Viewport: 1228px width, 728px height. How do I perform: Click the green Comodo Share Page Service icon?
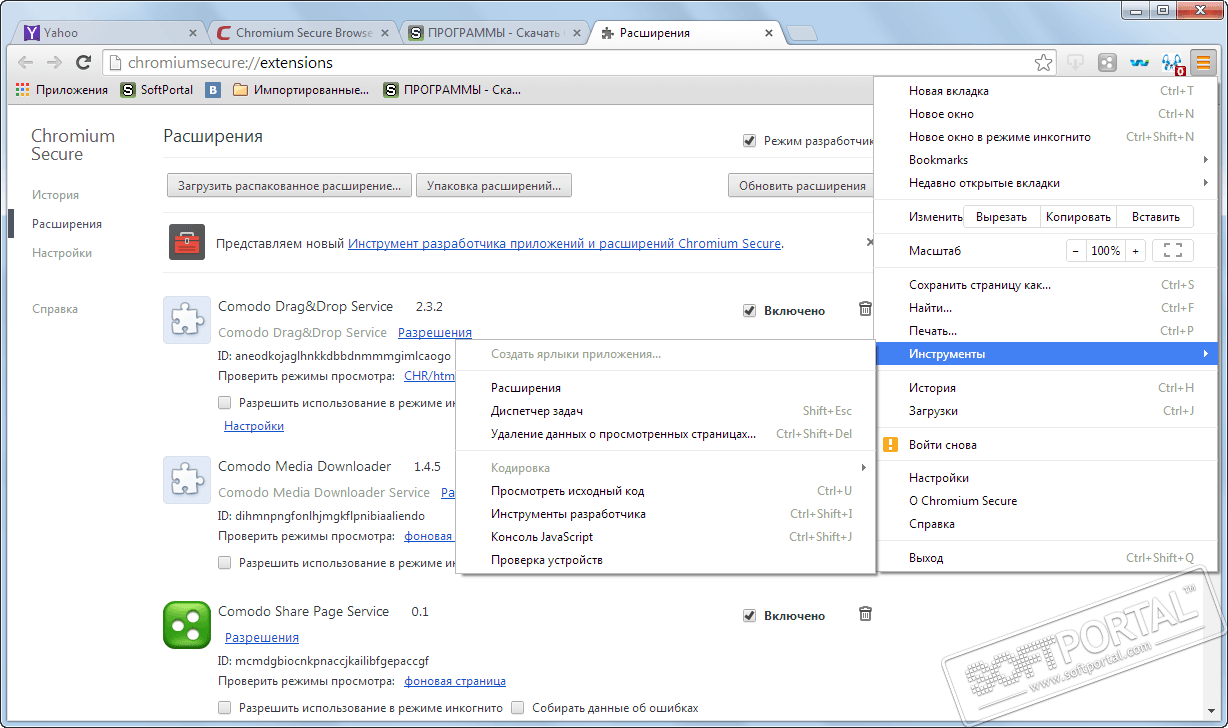tap(187, 625)
